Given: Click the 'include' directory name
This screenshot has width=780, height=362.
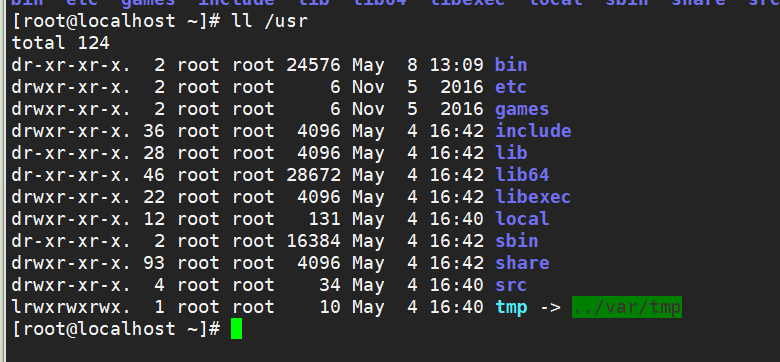Looking at the screenshot, I should pos(533,131).
